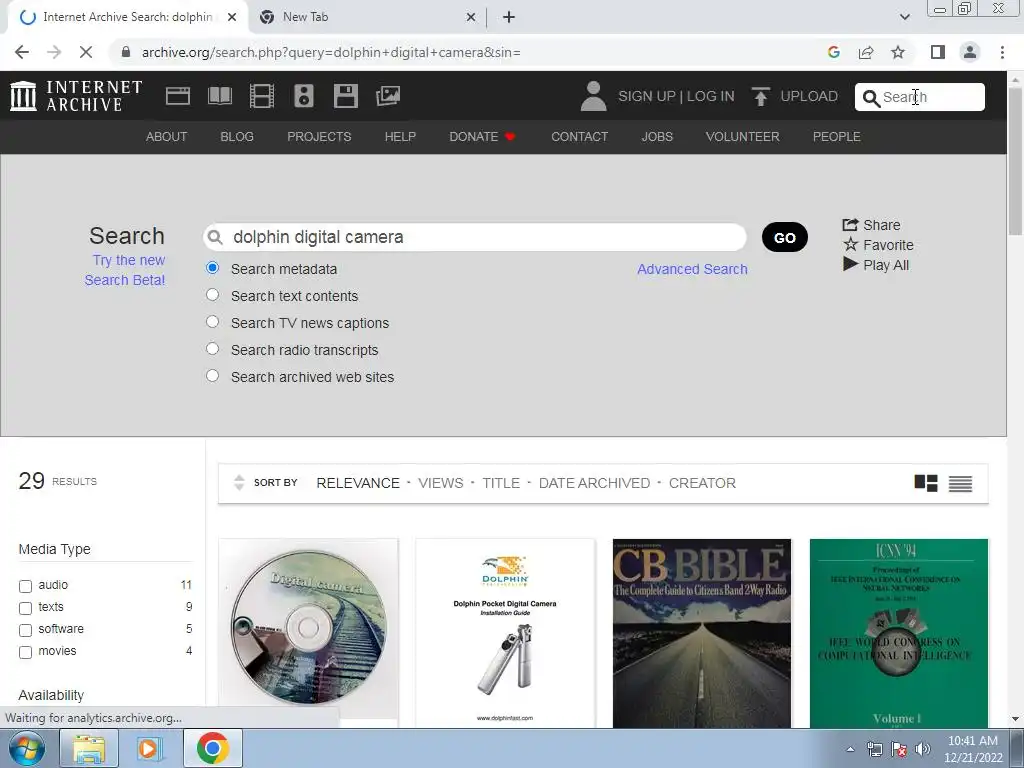
Task: Open the PROJECTS menu item
Action: pyautogui.click(x=319, y=136)
